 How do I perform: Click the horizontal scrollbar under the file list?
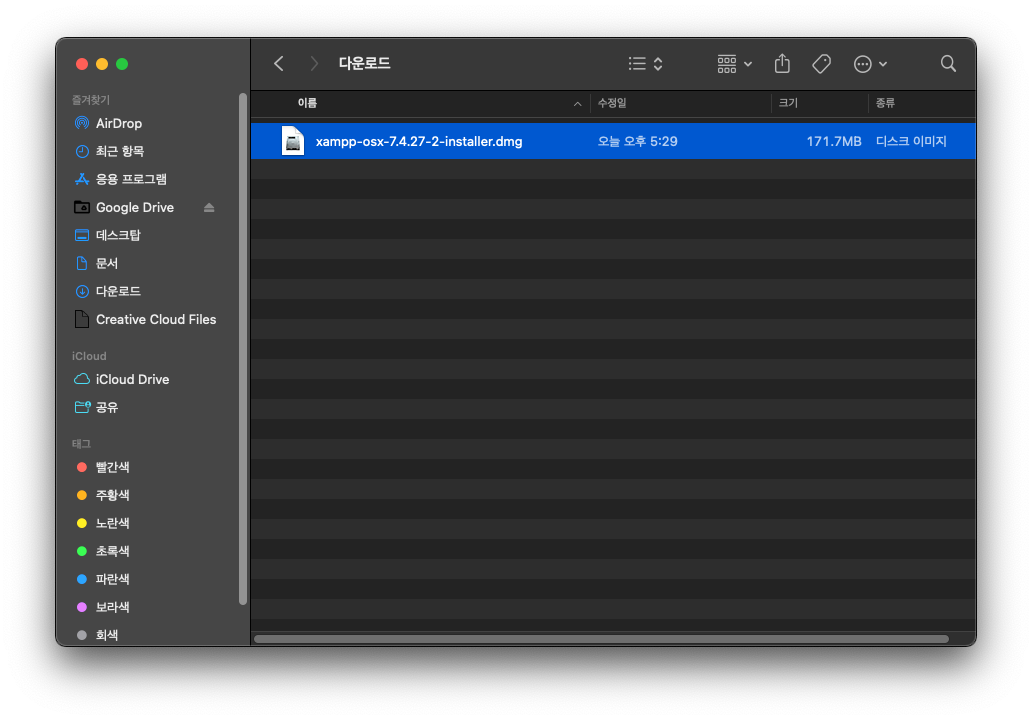point(601,639)
